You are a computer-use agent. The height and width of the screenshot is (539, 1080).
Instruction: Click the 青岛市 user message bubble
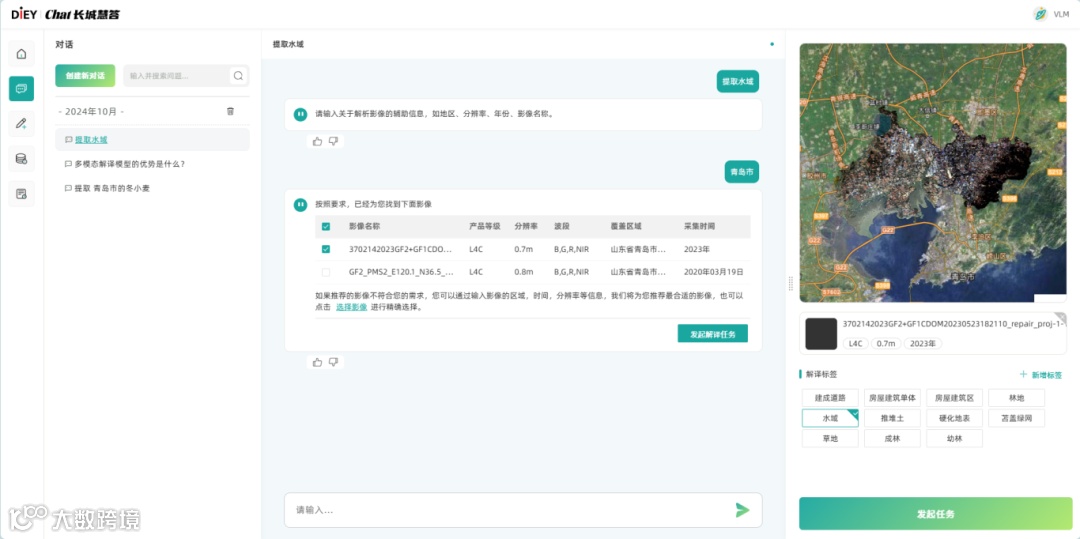pos(742,172)
